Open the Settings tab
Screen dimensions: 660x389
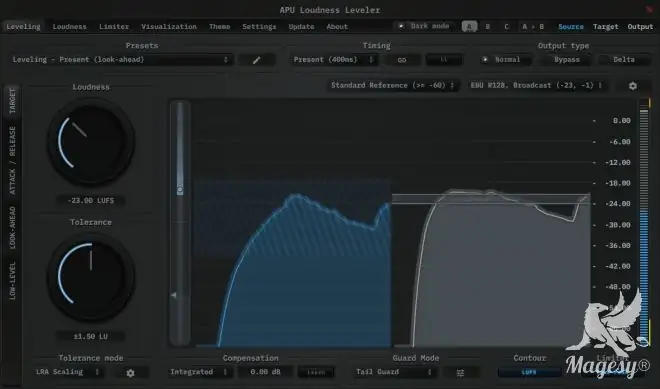click(259, 27)
